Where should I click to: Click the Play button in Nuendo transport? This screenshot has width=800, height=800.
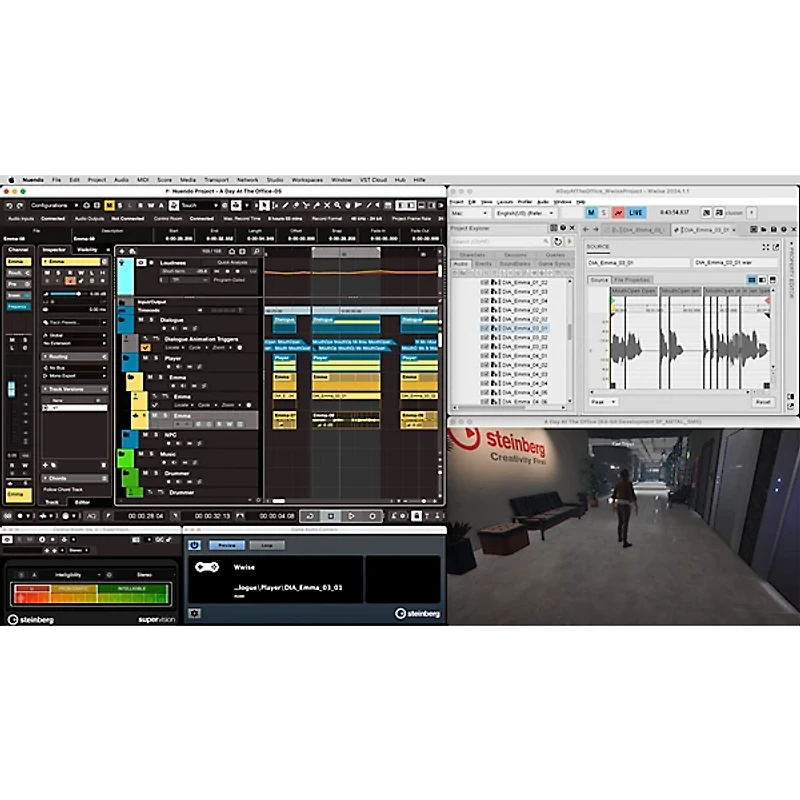[351, 516]
